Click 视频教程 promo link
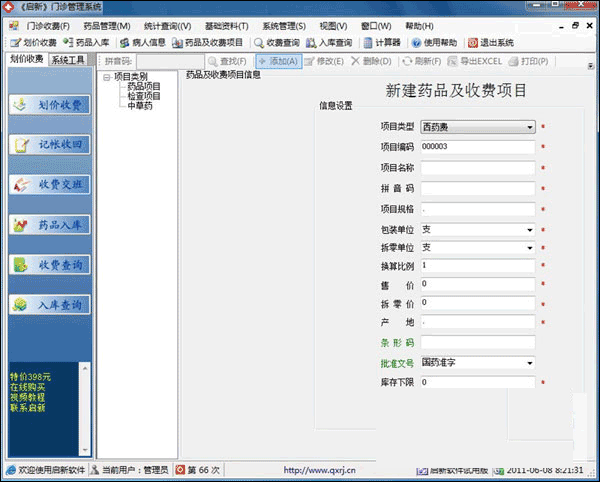The image size is (600, 482). click(x=28, y=397)
